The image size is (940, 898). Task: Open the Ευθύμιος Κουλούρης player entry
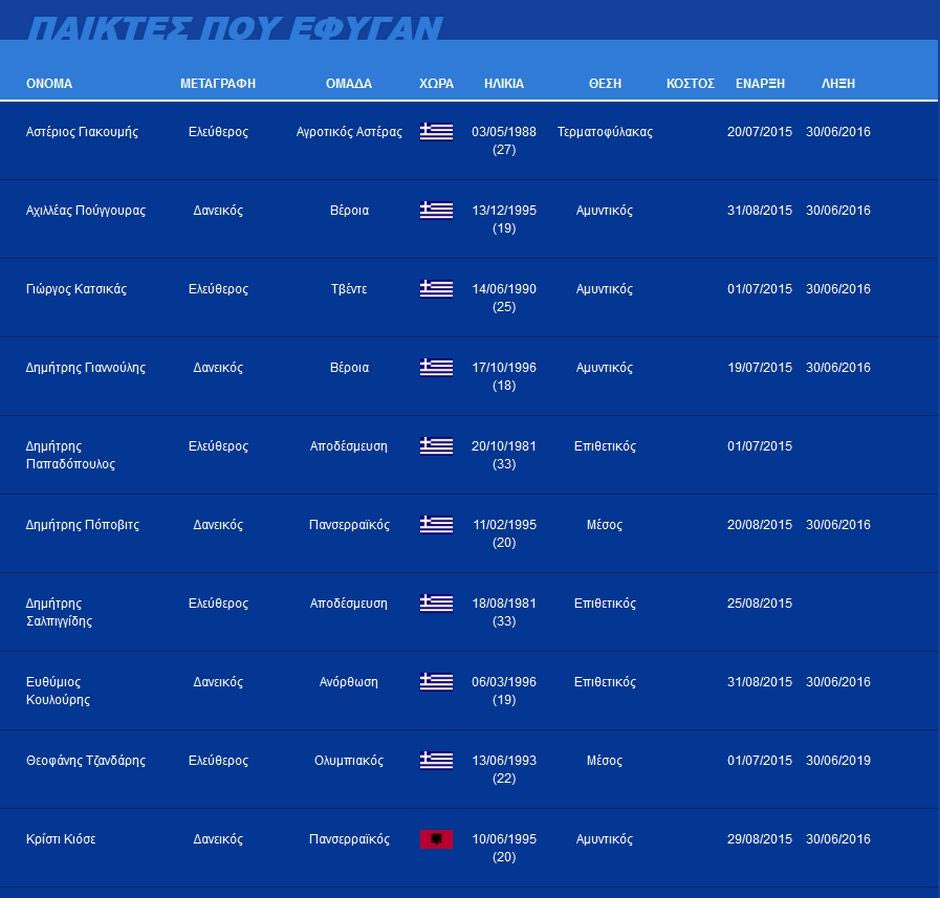pyautogui.click(x=58, y=690)
